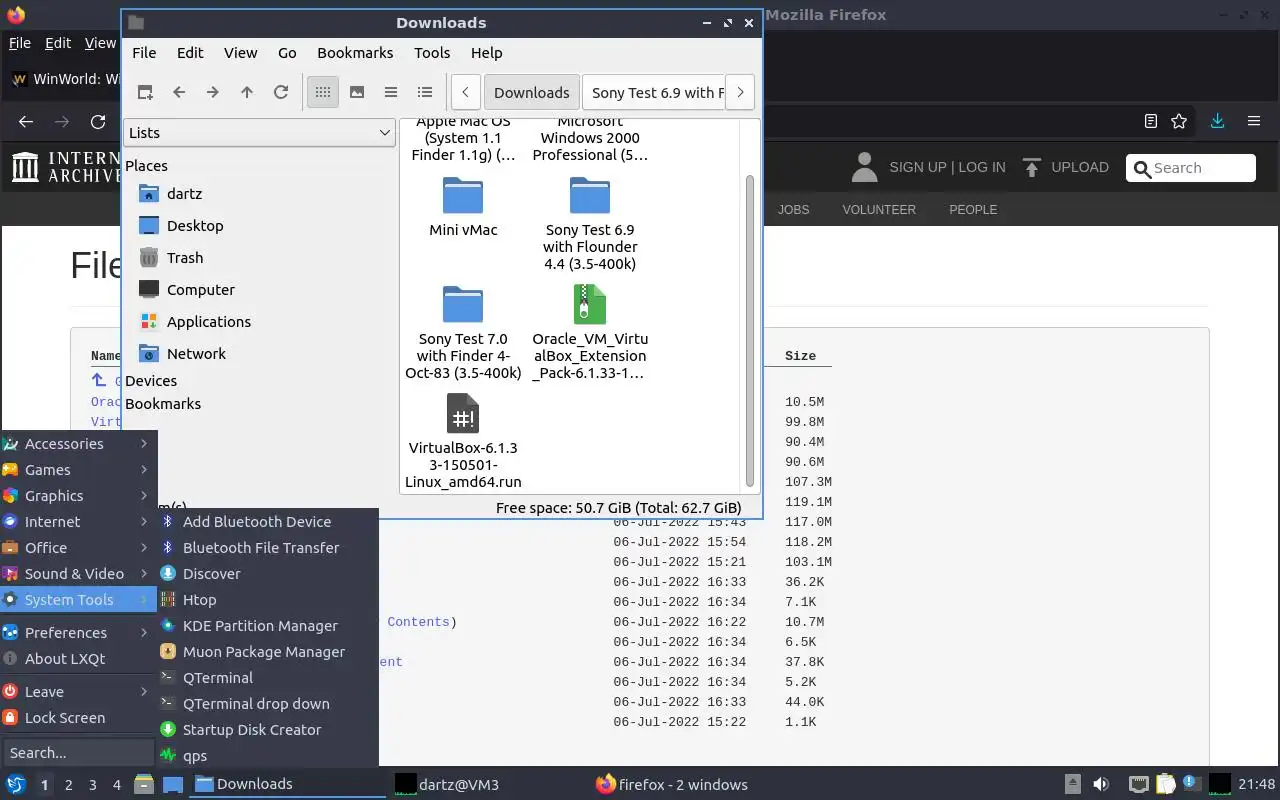1280x800 pixels.
Task: Open a new tab in file manager toolbar
Action: point(145,92)
